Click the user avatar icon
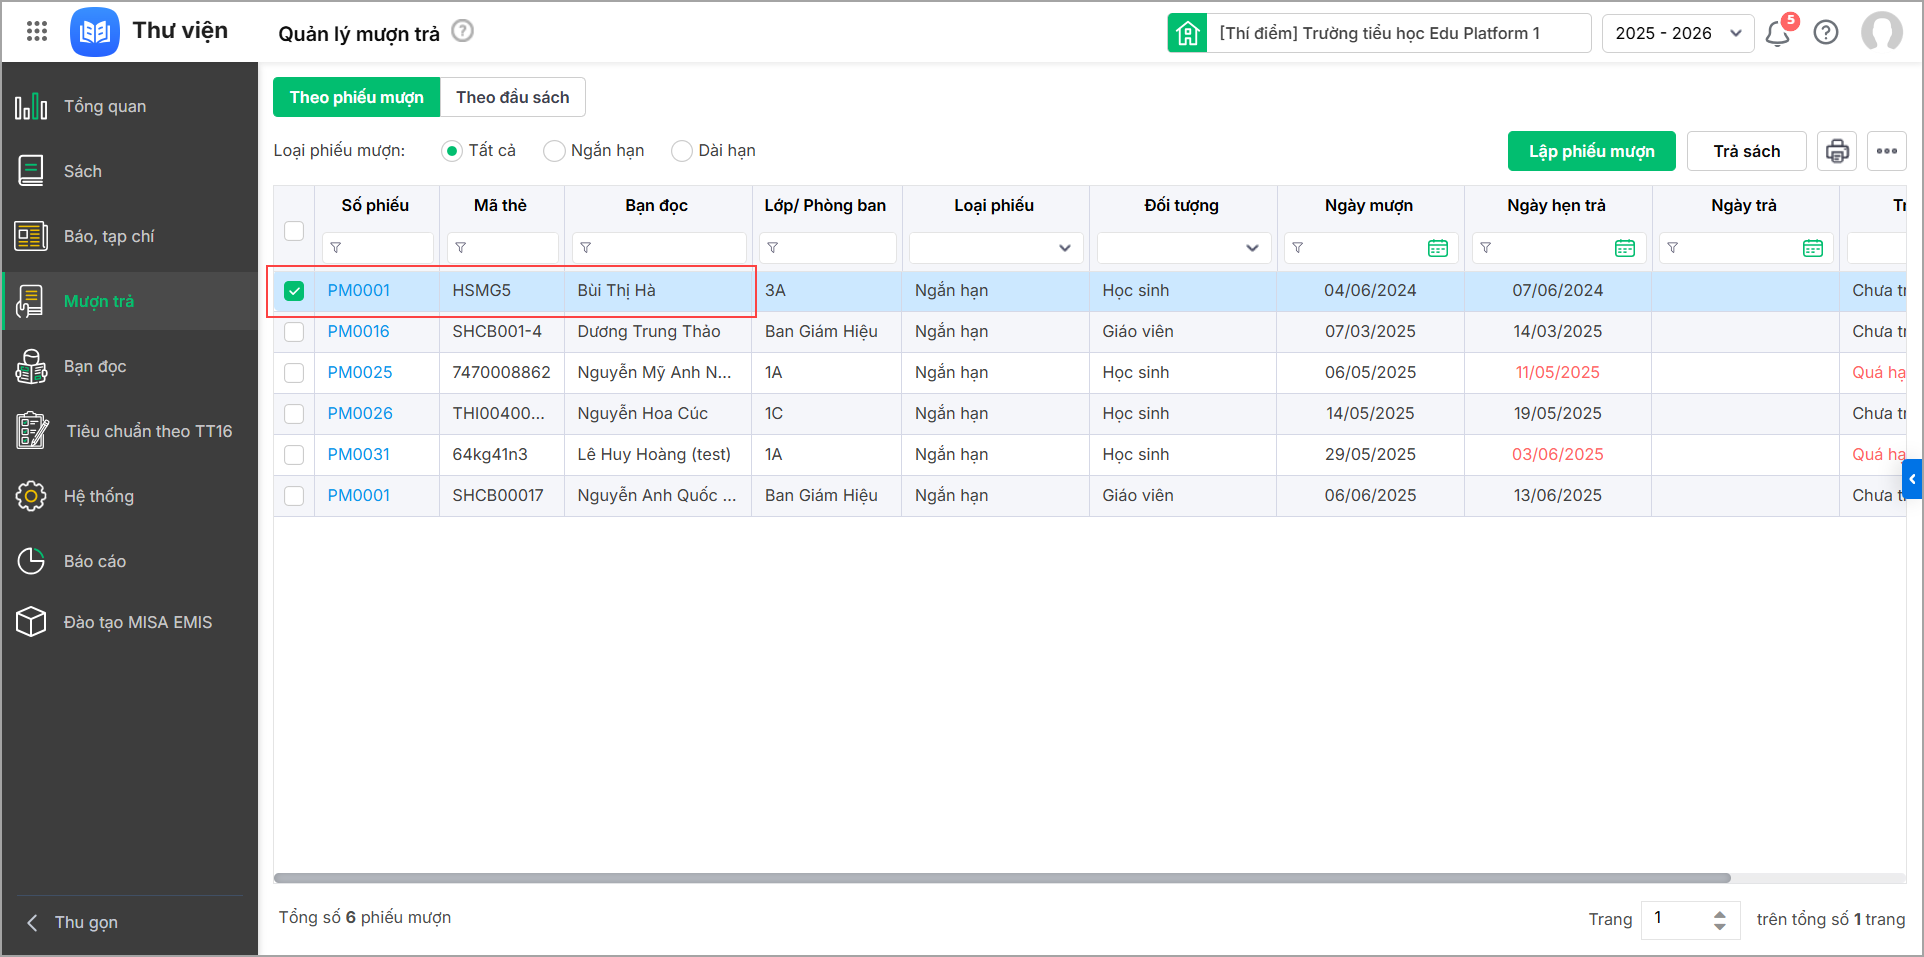Viewport: 1924px width, 957px height. 1881,33
